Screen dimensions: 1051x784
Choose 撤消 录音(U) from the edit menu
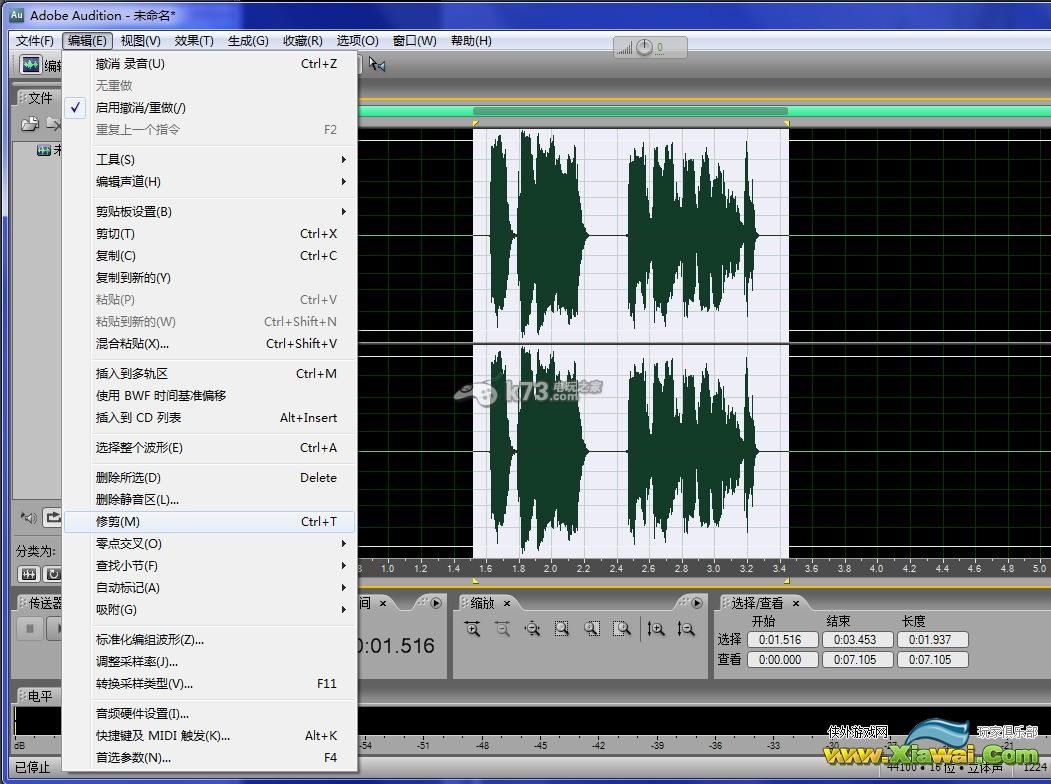pyautogui.click(x=209, y=64)
